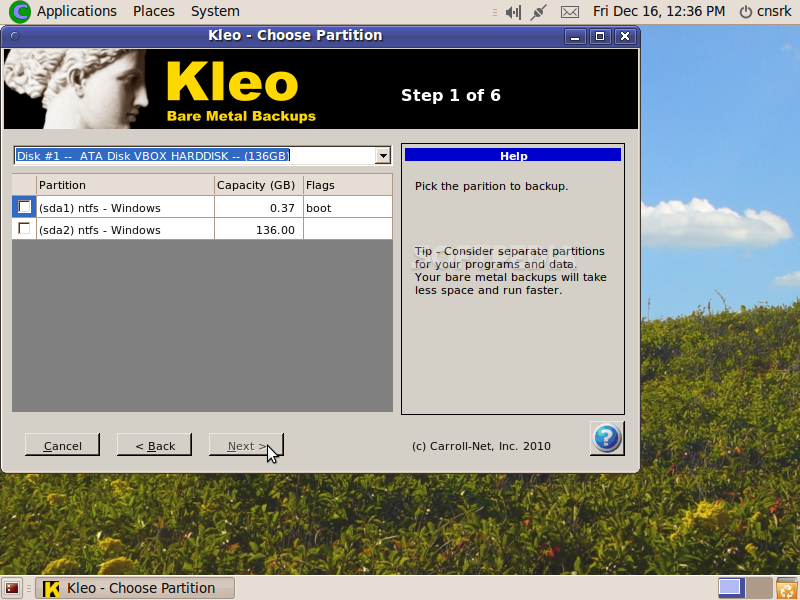Screen dimensions: 800x600
Task: Click the Cancel button
Action: tap(62, 445)
